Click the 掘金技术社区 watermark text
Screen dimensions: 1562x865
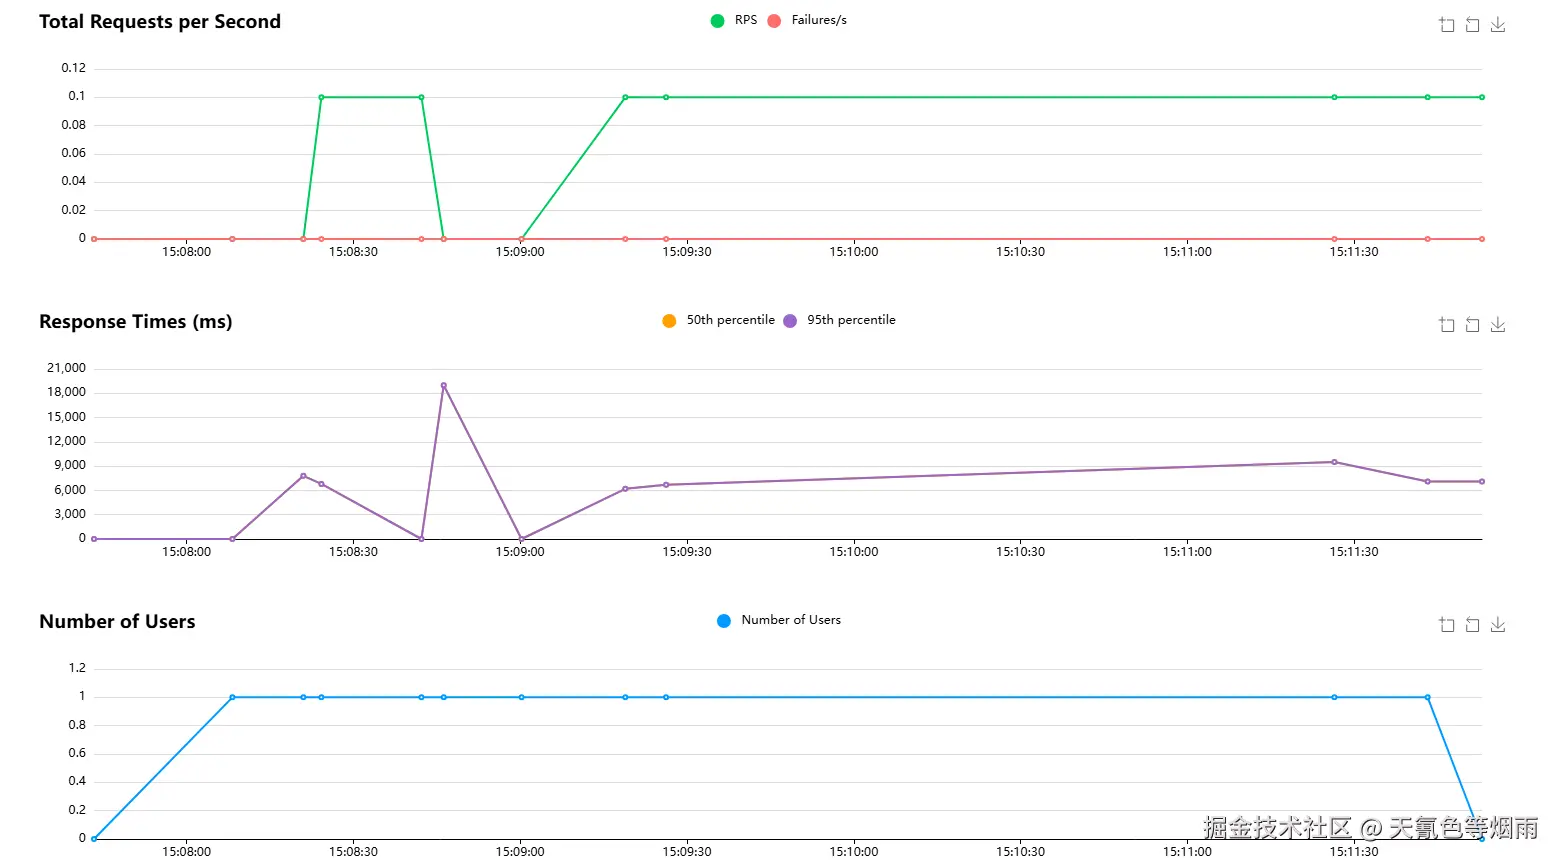[x=1277, y=828]
